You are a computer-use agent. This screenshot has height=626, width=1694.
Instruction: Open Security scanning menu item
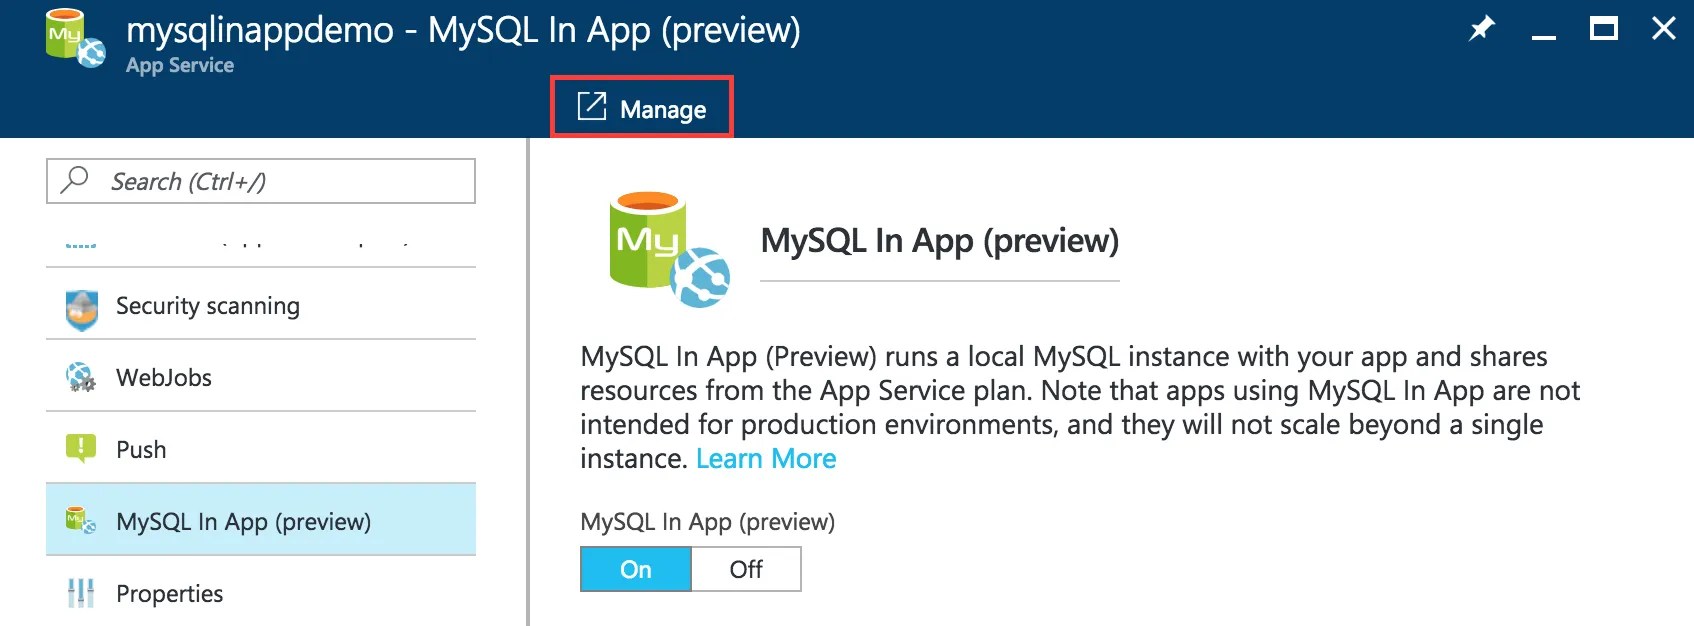point(261,305)
